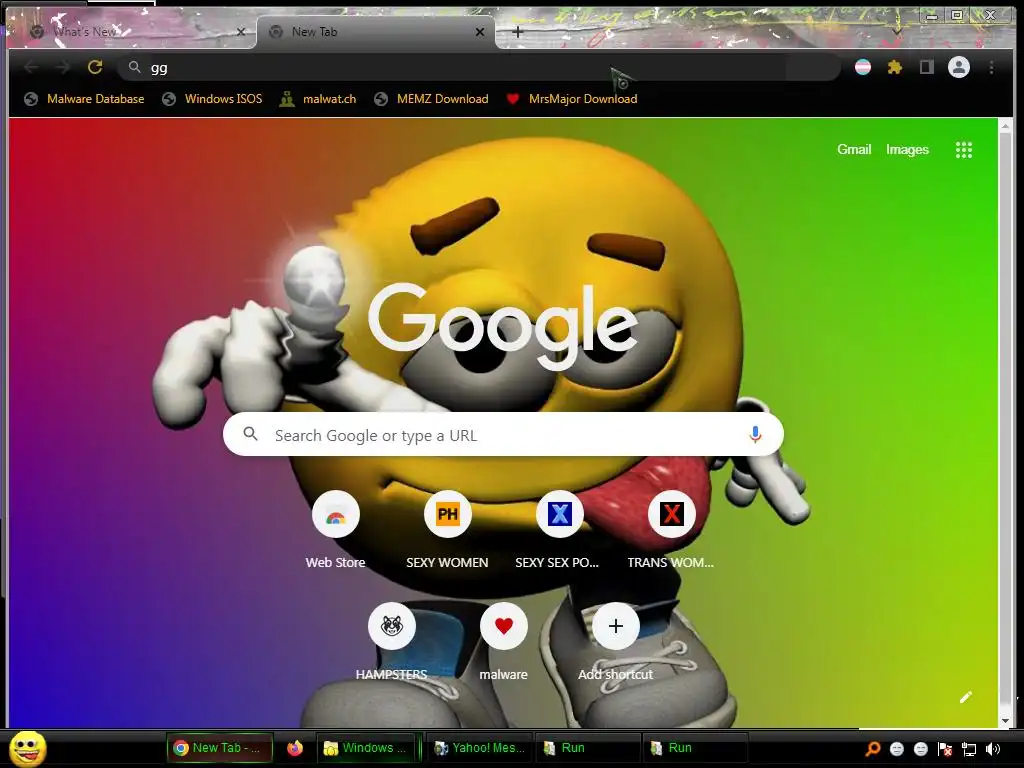Open the HAMPSTERS shortcut
Viewport: 1024px width, 768px height.
[x=392, y=626]
